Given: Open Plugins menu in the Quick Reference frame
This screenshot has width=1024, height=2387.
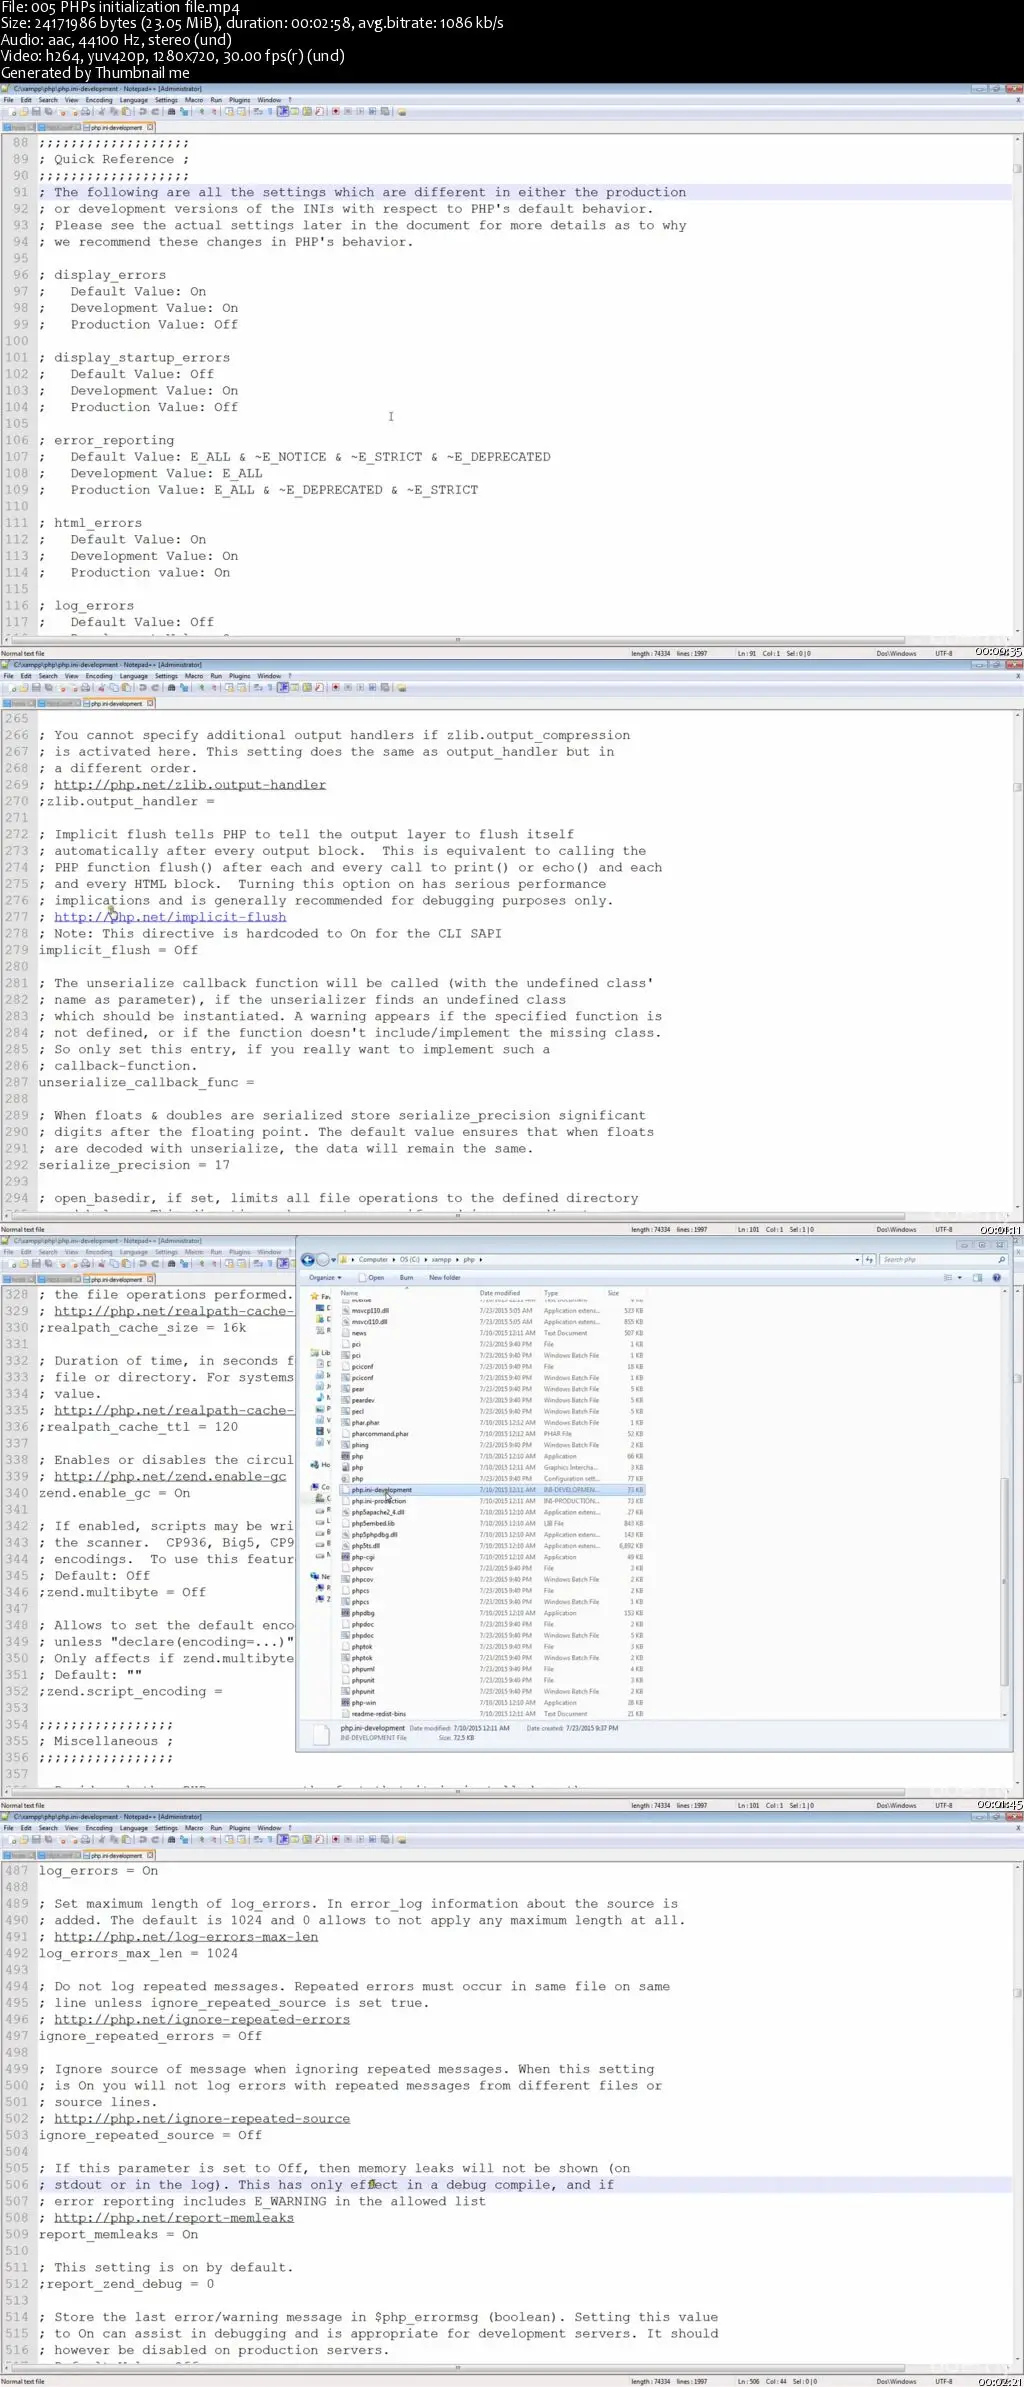Looking at the screenshot, I should pyautogui.click(x=239, y=100).
